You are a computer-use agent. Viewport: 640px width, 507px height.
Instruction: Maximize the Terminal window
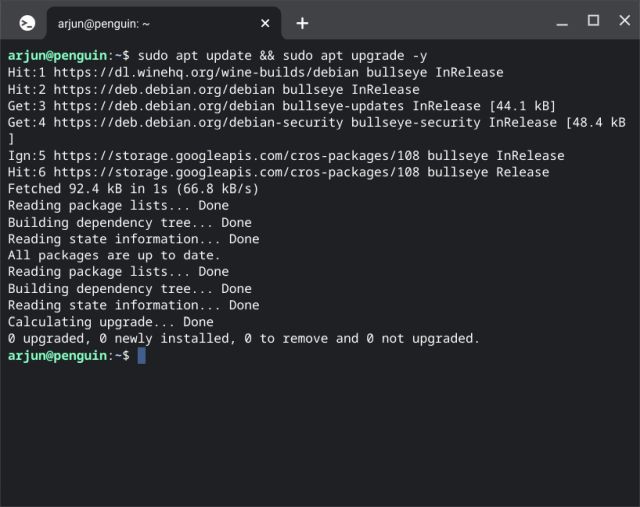[593, 21]
